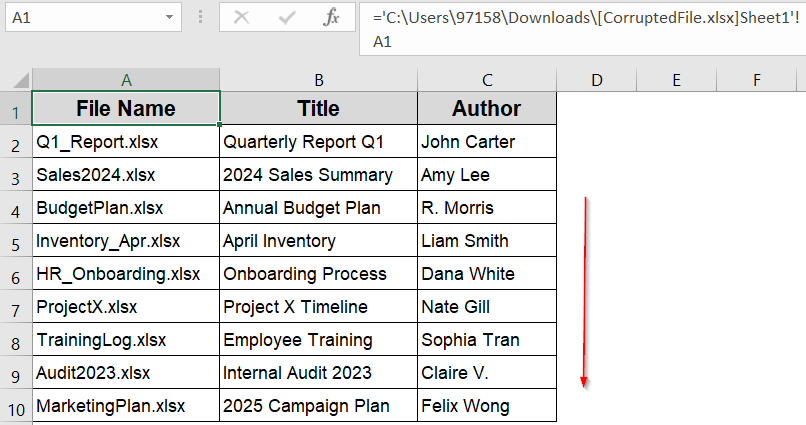This screenshot has width=806, height=425.
Task: Select row 6 header
Action: tap(16, 273)
